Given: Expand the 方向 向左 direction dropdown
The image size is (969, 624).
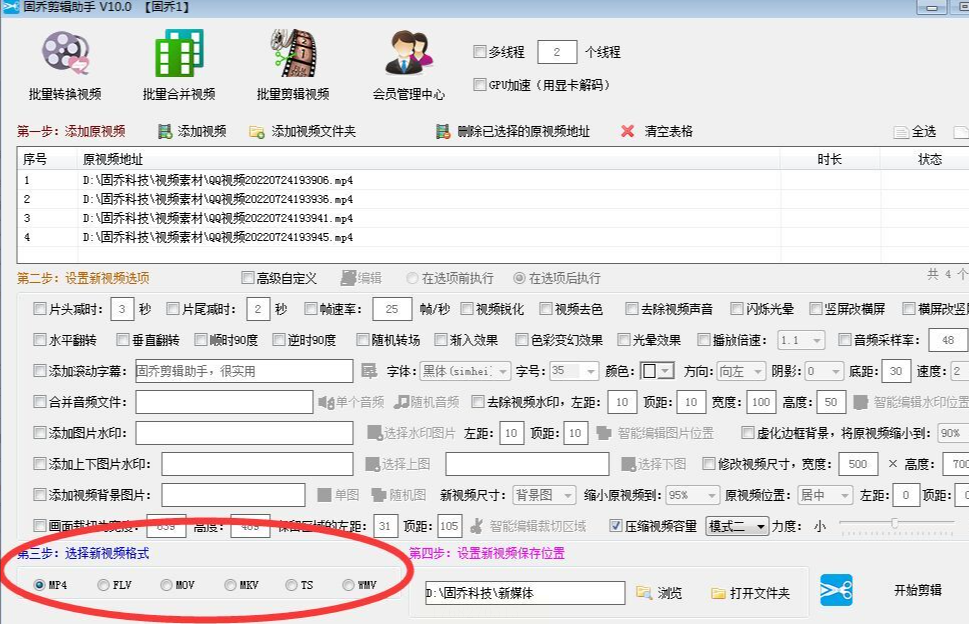Looking at the screenshot, I should (741, 371).
